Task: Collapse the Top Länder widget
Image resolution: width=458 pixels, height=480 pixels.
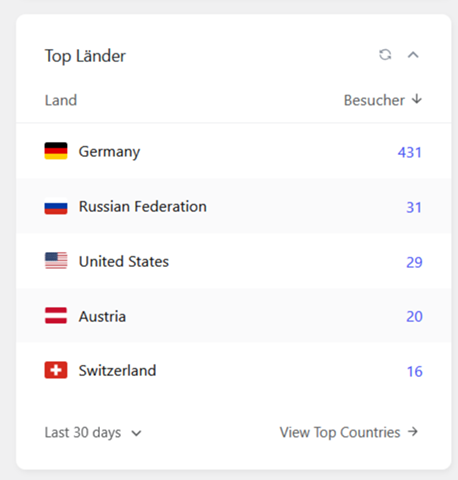Action: click(413, 55)
